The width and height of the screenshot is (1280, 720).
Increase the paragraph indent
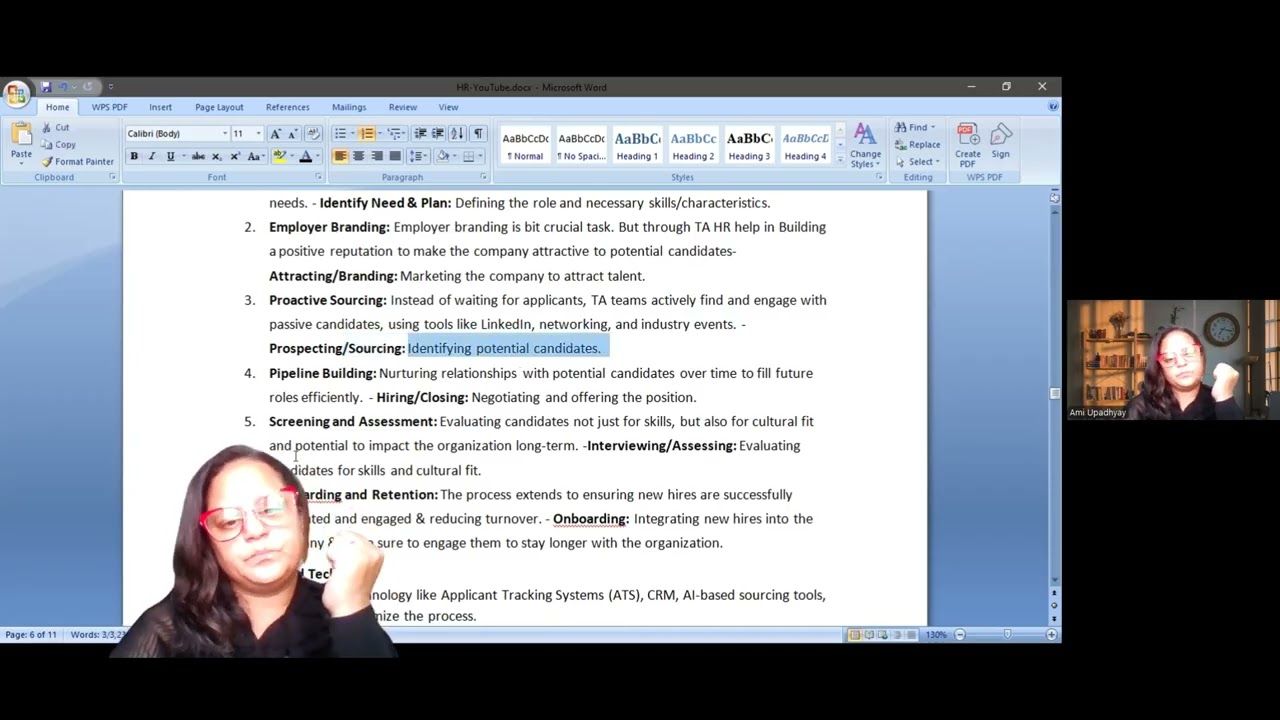[437, 134]
